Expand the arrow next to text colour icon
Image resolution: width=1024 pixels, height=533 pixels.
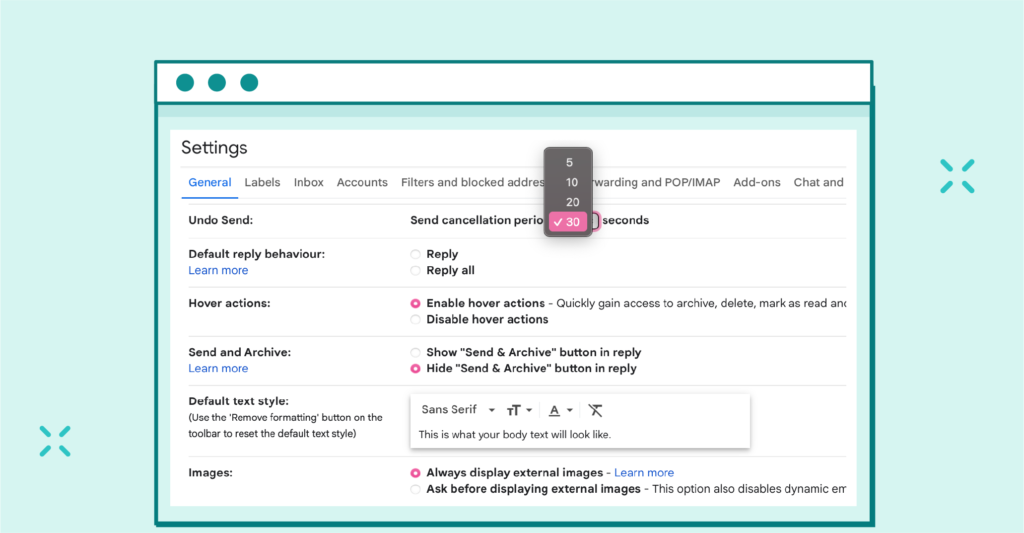coord(570,410)
